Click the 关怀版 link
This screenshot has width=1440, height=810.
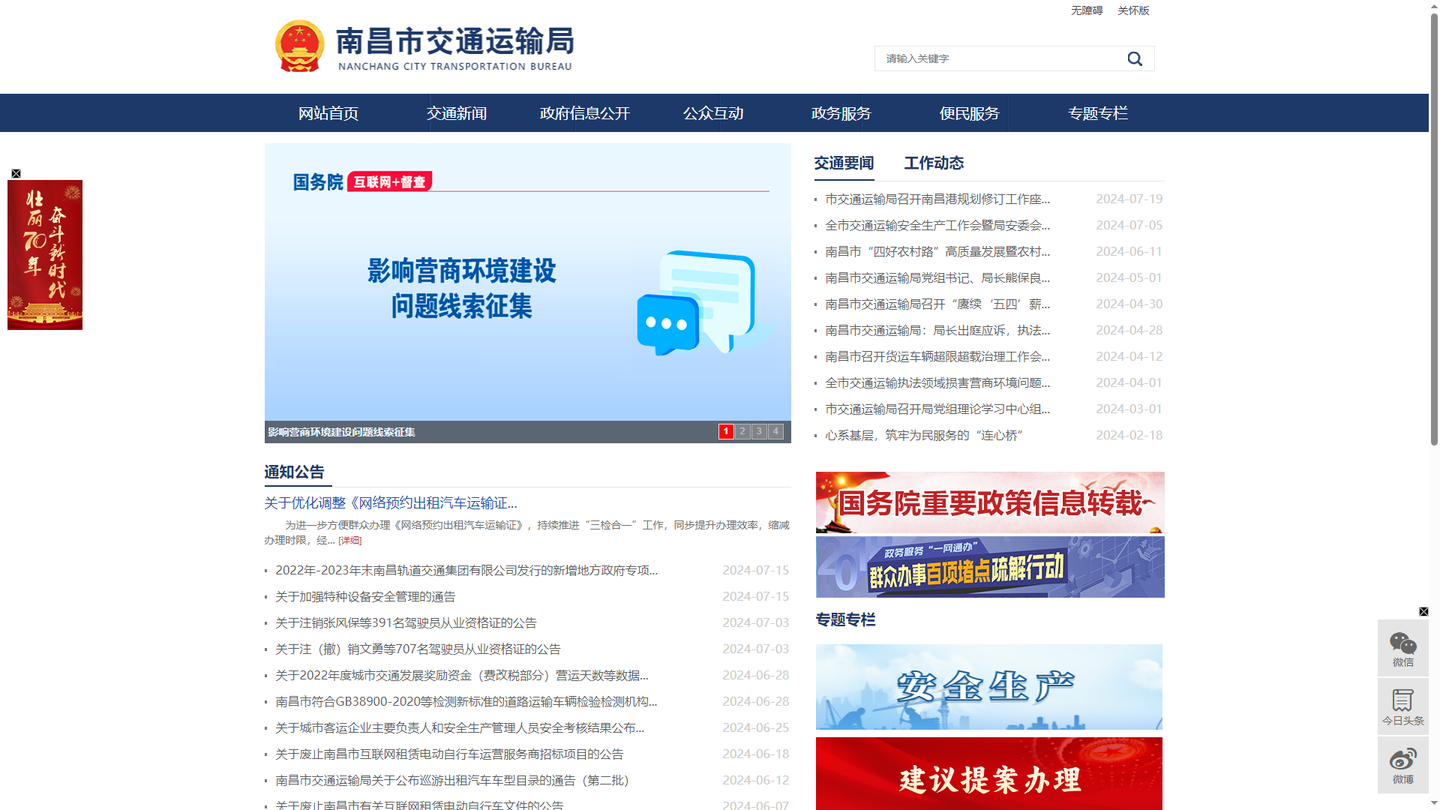click(1133, 10)
